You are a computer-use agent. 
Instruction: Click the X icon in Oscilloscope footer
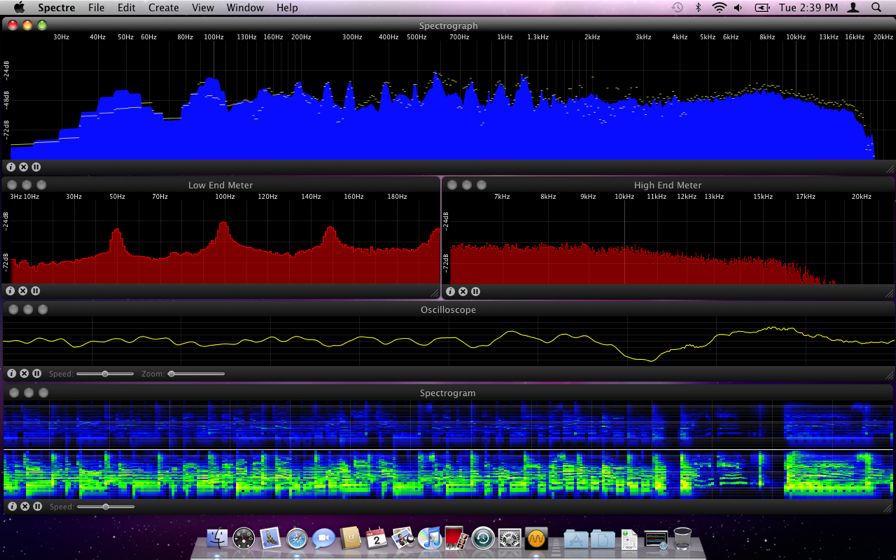coord(24,374)
